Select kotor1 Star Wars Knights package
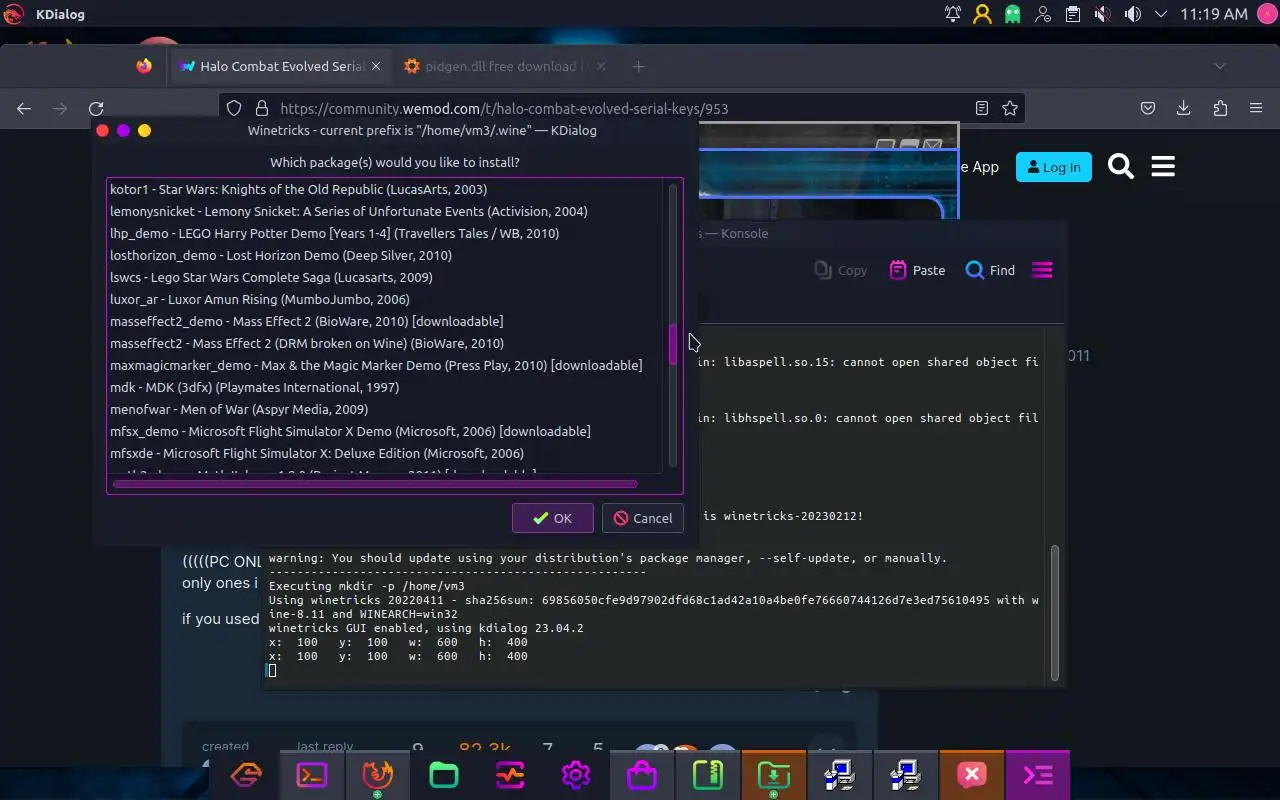The height and width of the screenshot is (800, 1280). coord(385,189)
